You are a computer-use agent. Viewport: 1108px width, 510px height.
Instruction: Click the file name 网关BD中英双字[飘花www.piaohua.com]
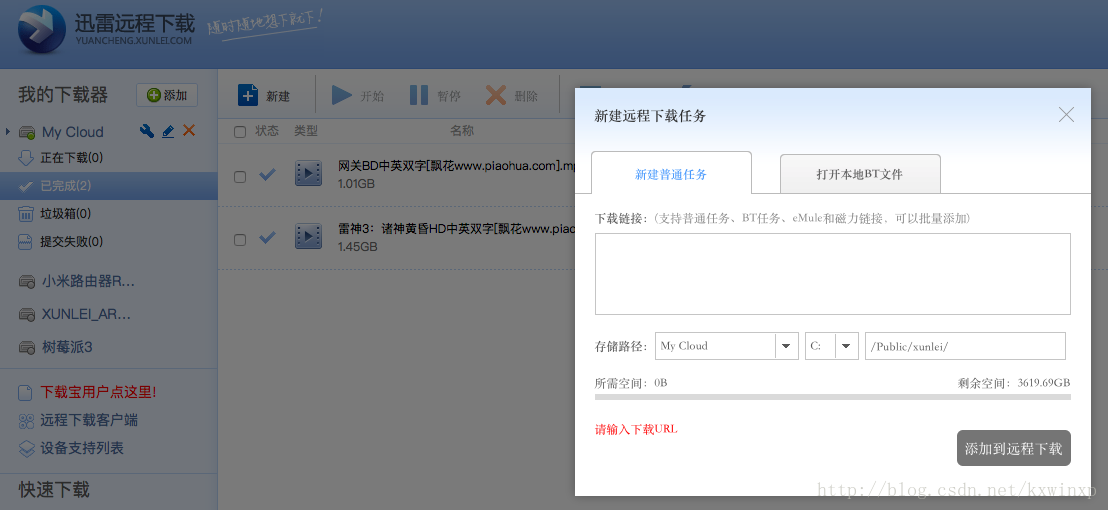click(456, 166)
